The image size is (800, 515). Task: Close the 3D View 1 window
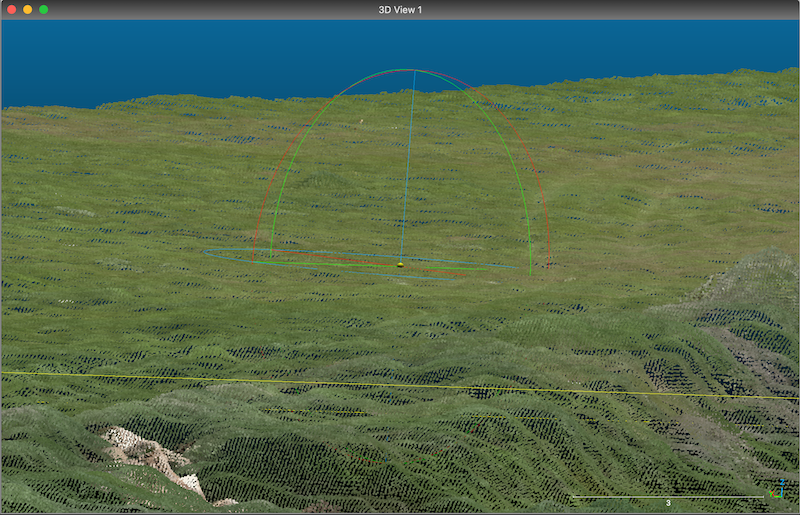[10, 9]
